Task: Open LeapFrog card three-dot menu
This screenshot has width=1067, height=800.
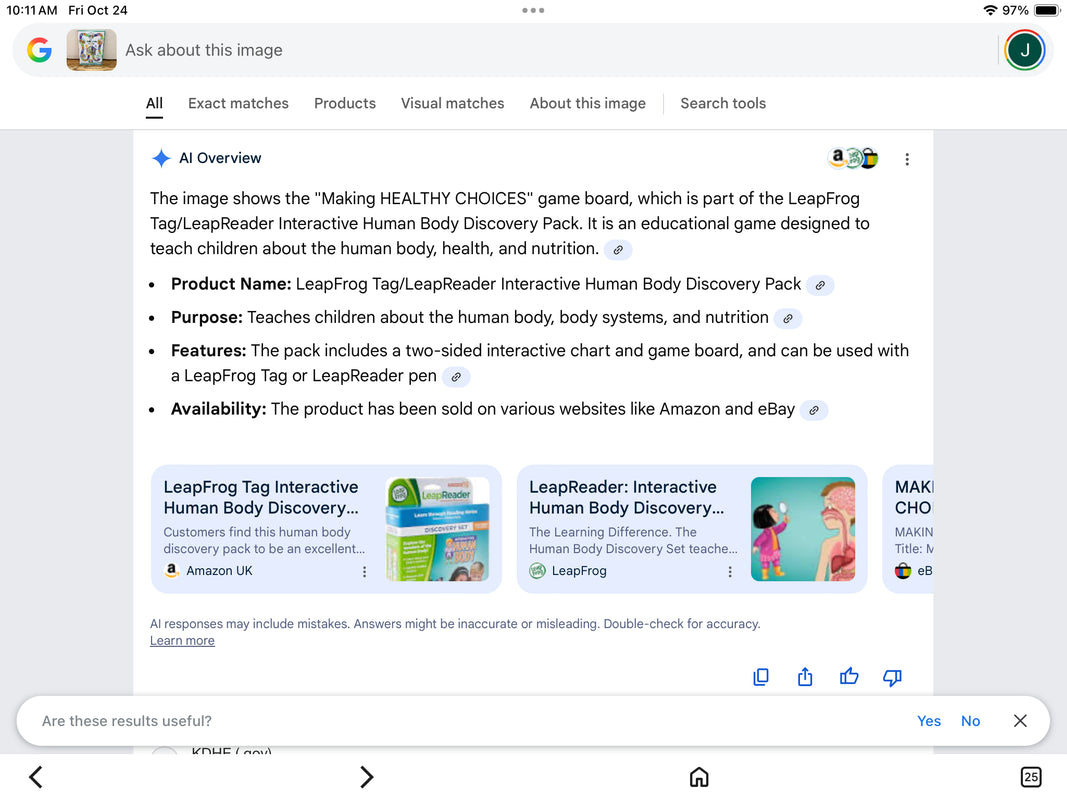Action: [730, 572]
